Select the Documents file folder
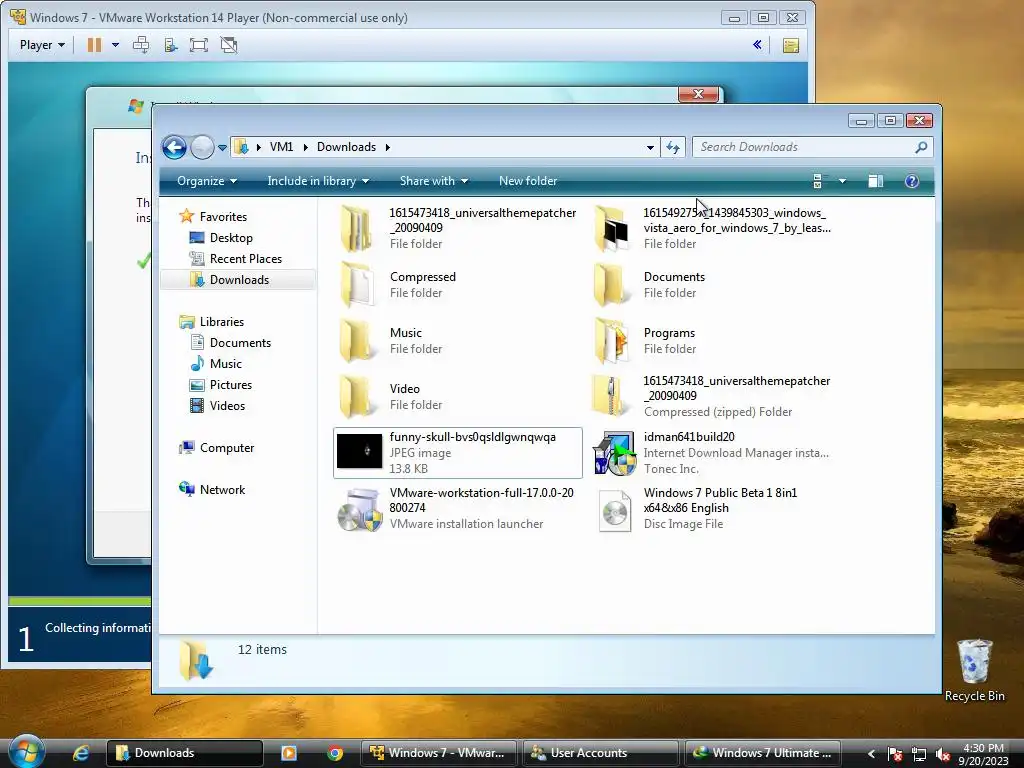Viewport: 1024px width, 768px height. pyautogui.click(x=712, y=285)
